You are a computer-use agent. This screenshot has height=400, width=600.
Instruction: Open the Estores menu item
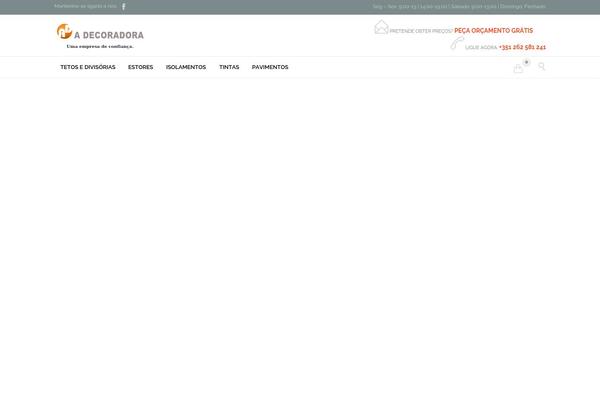click(140, 67)
